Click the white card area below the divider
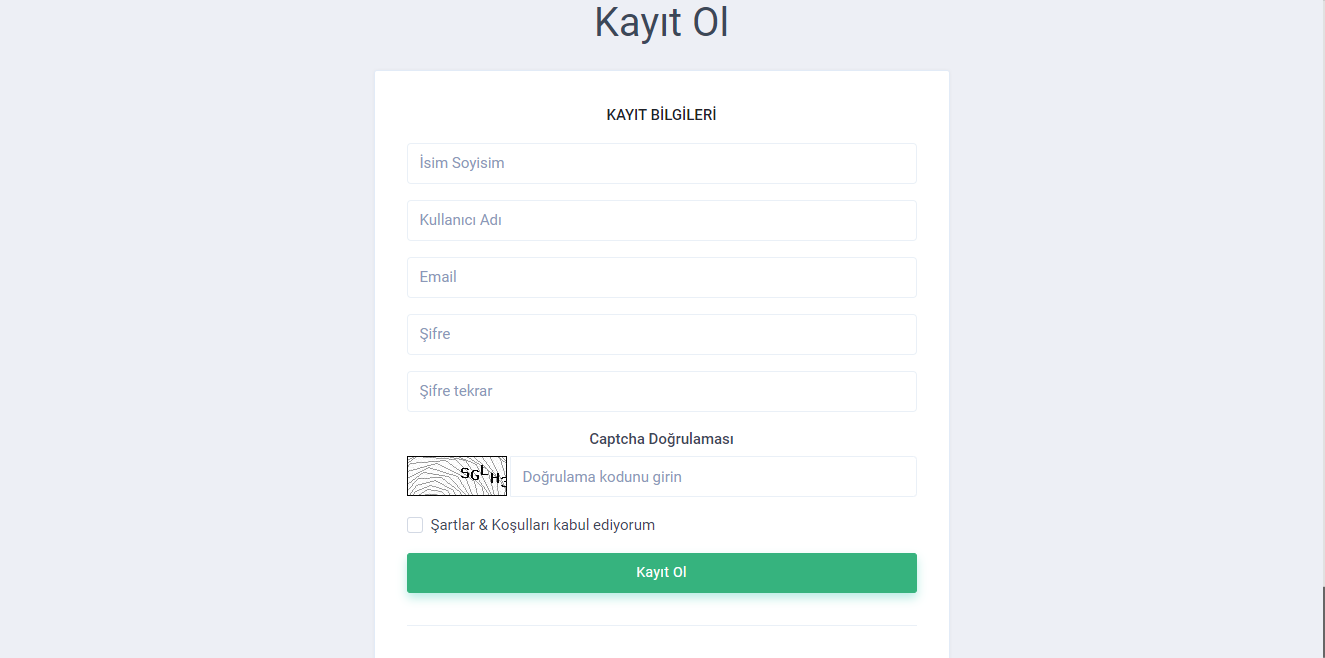 pos(661,643)
